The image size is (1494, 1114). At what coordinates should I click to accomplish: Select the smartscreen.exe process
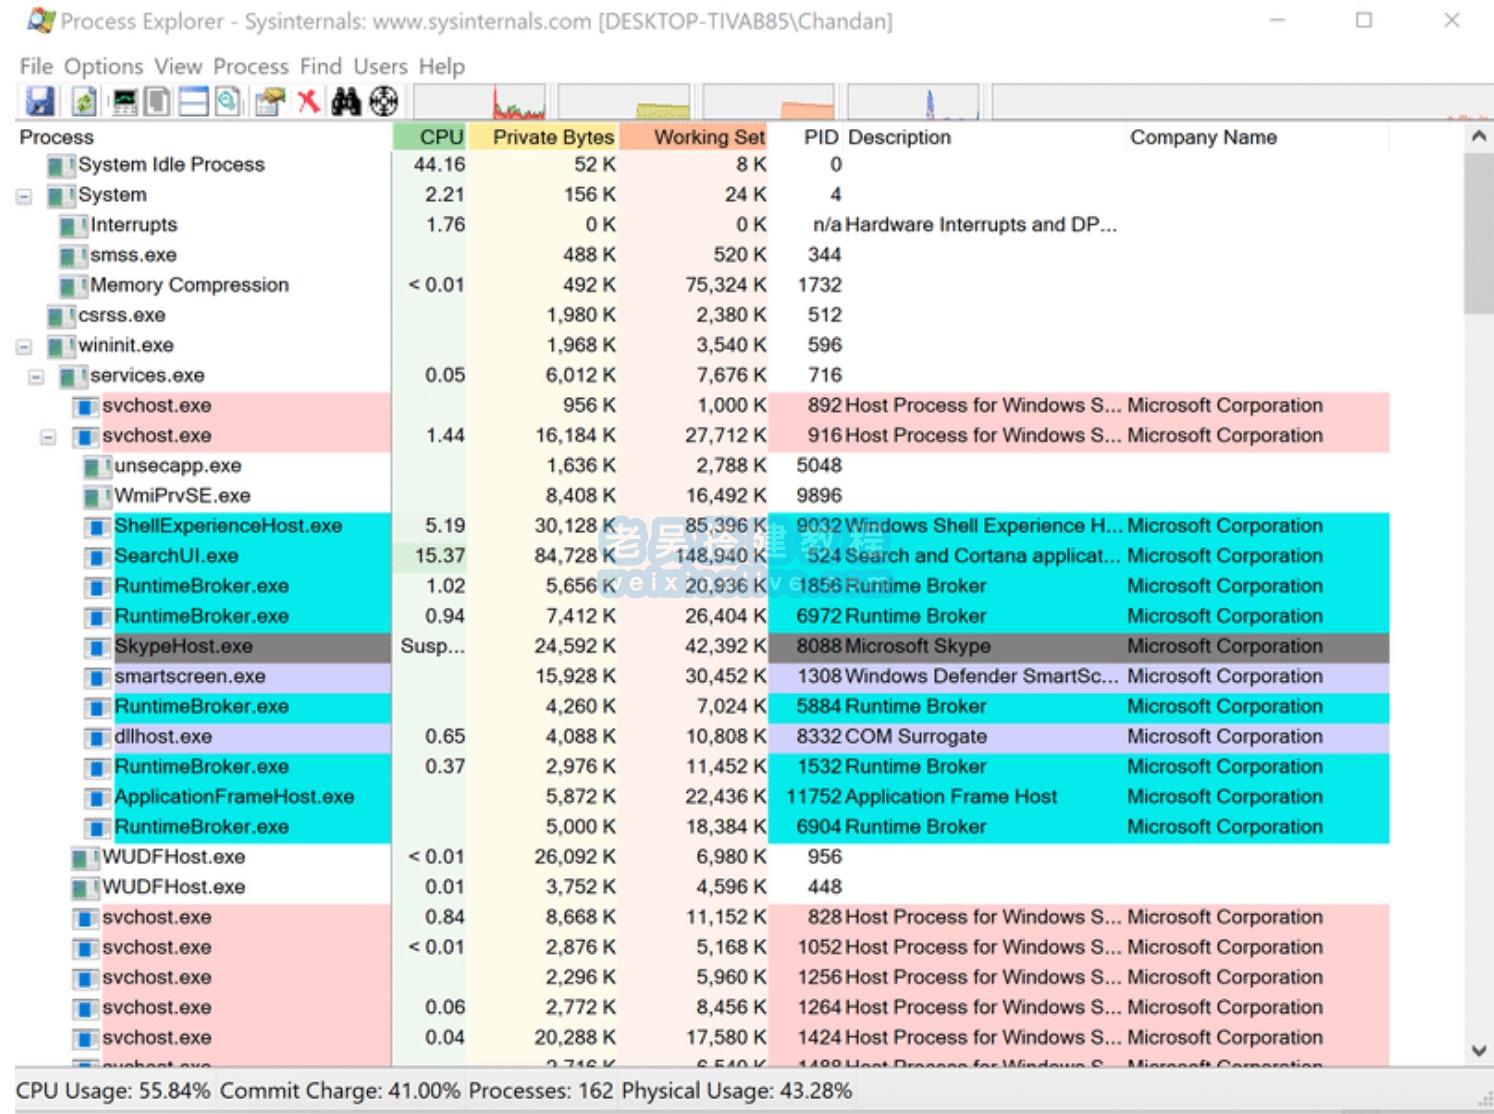702,676
